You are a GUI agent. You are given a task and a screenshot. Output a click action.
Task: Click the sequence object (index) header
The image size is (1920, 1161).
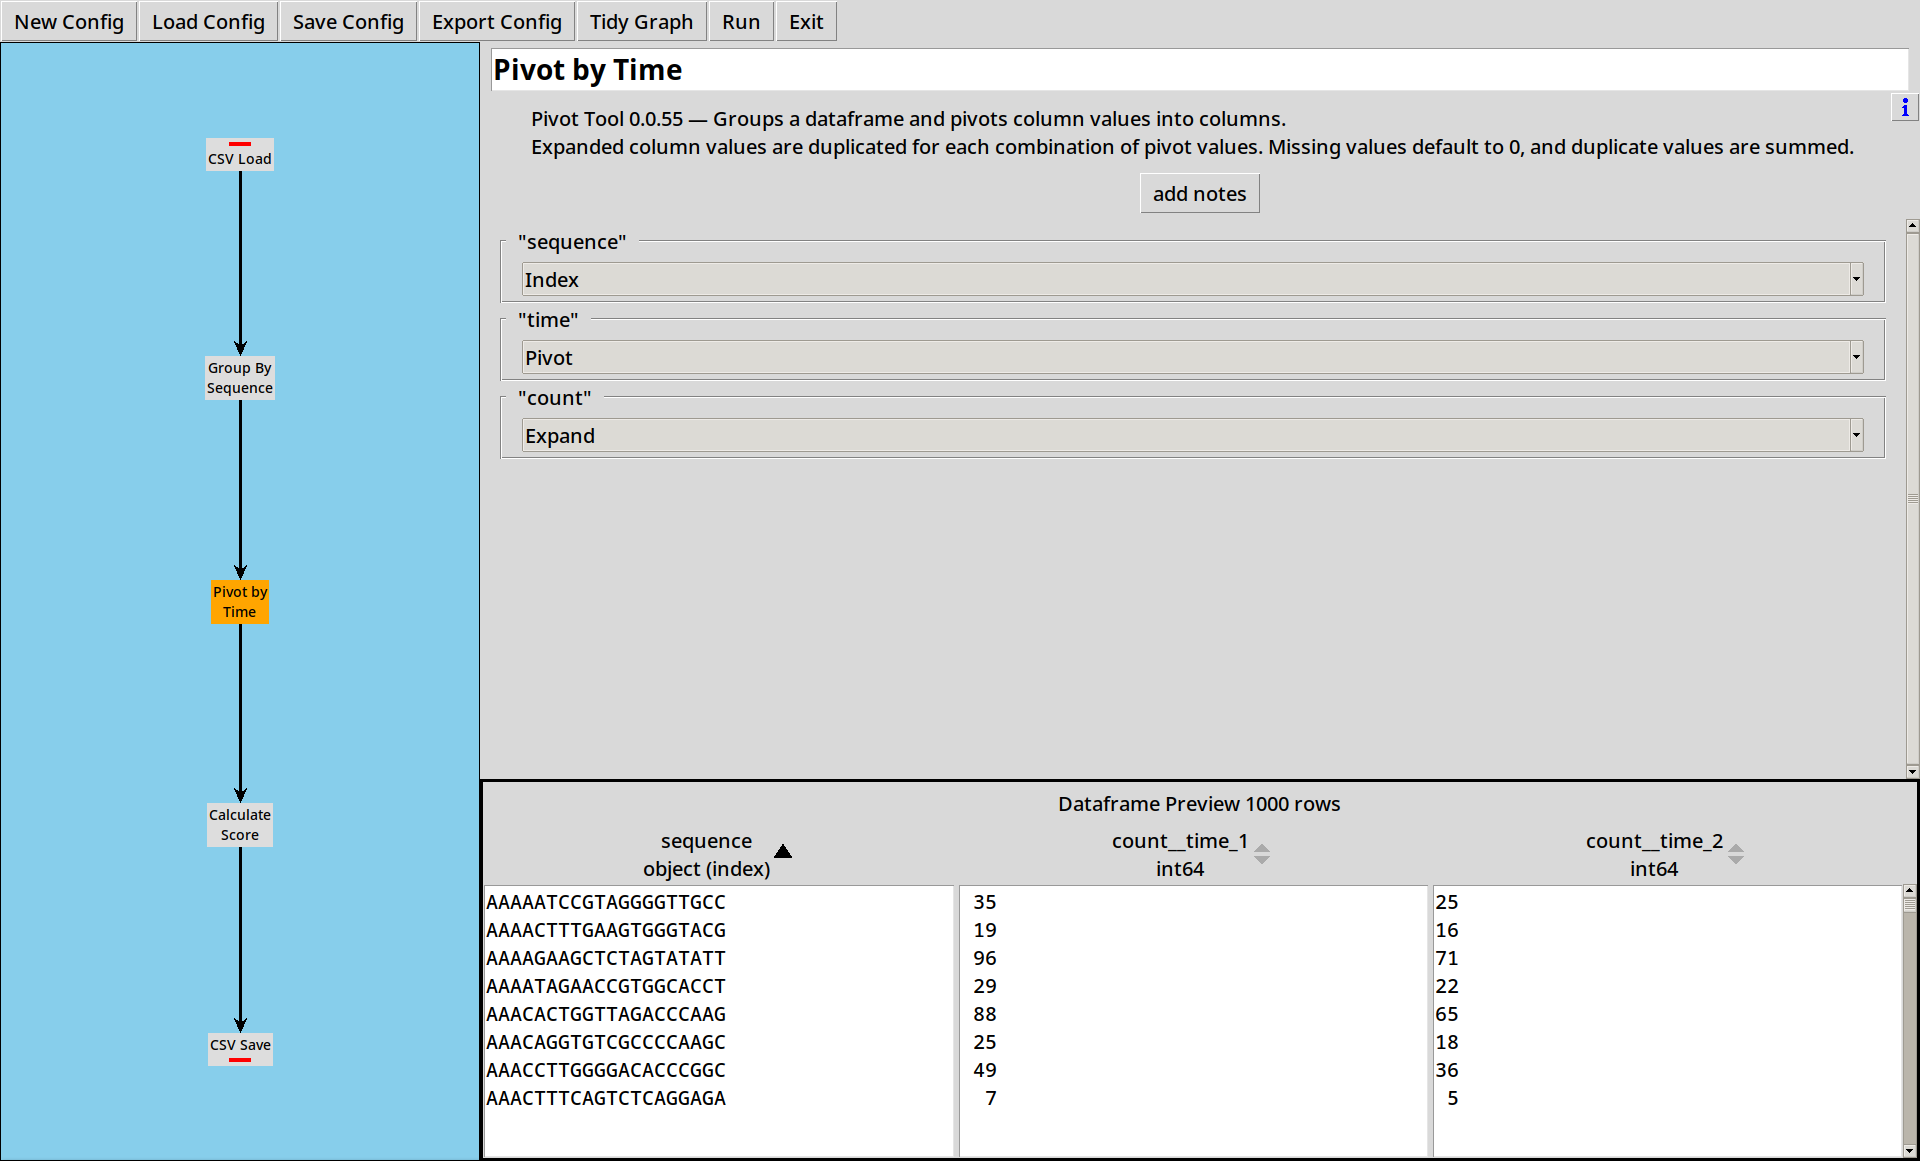pyautogui.click(x=706, y=855)
